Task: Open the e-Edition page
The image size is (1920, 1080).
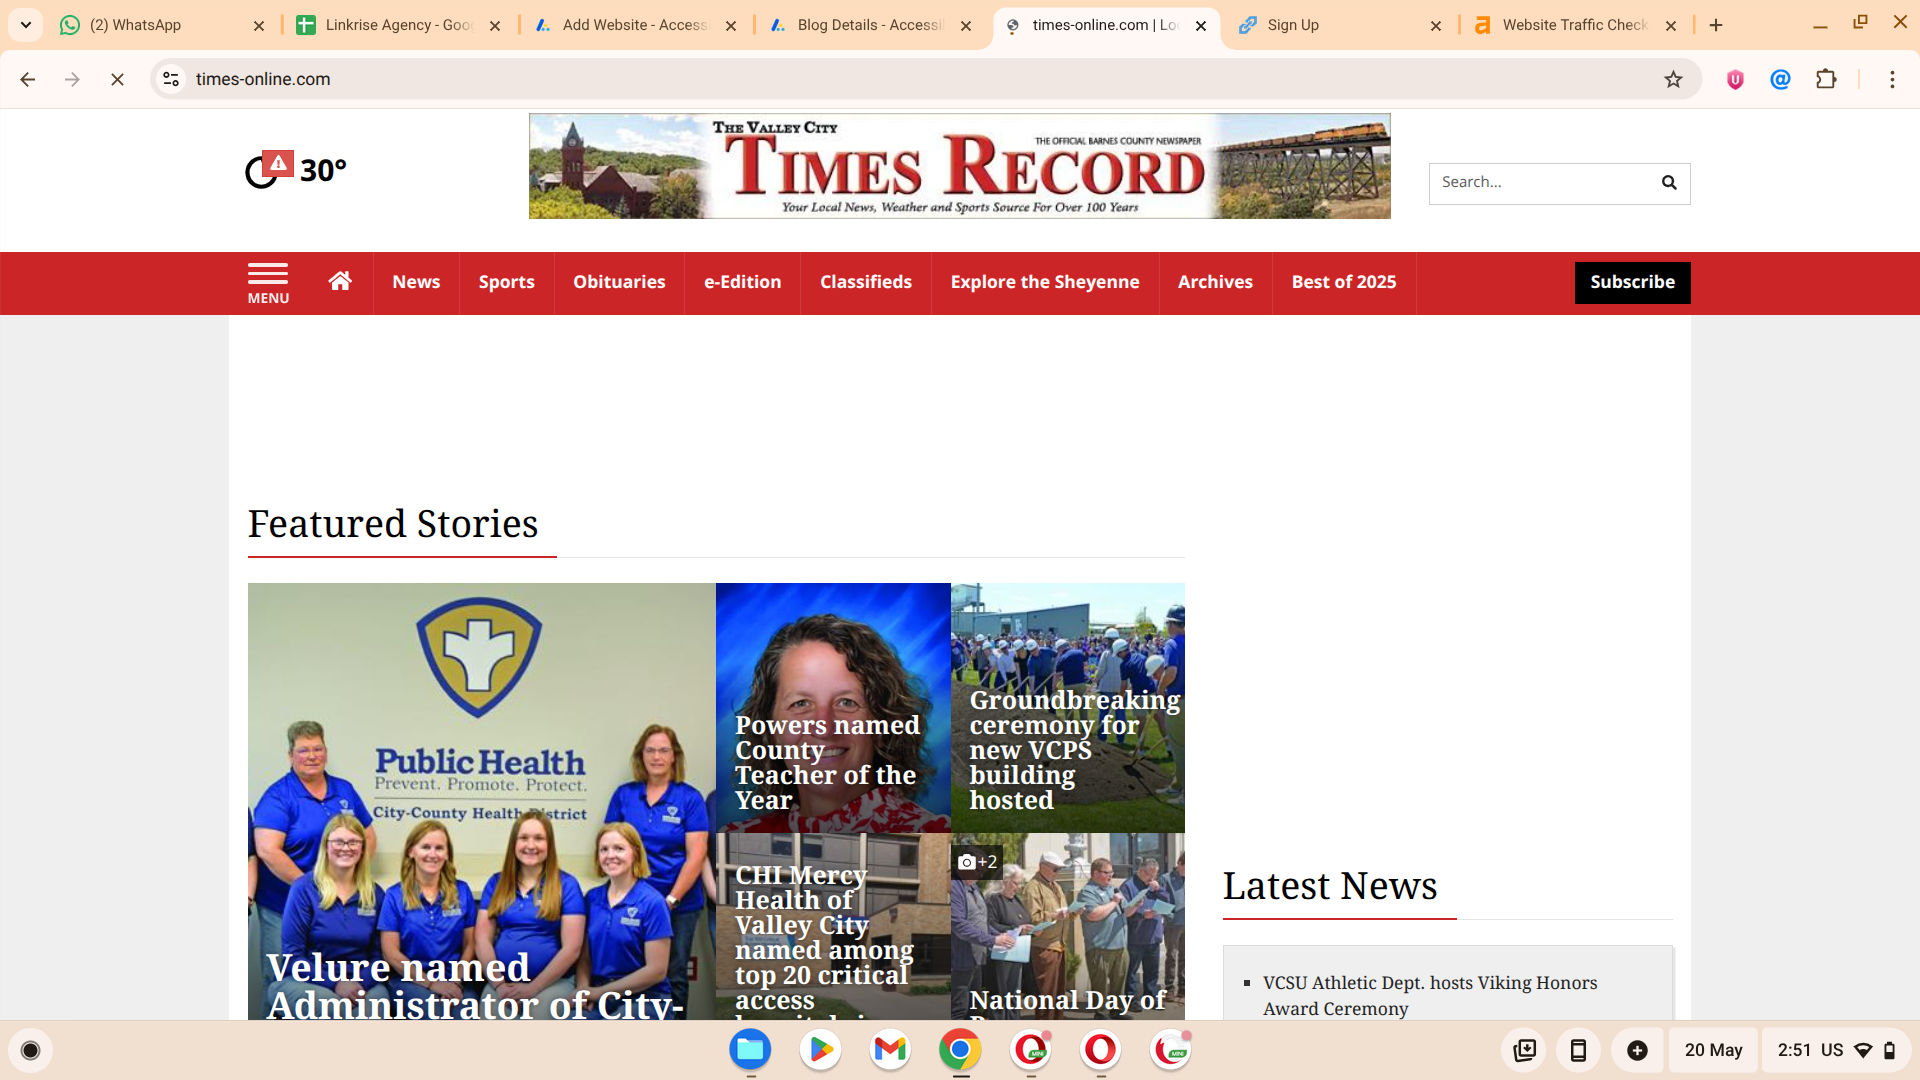Action: pos(742,282)
